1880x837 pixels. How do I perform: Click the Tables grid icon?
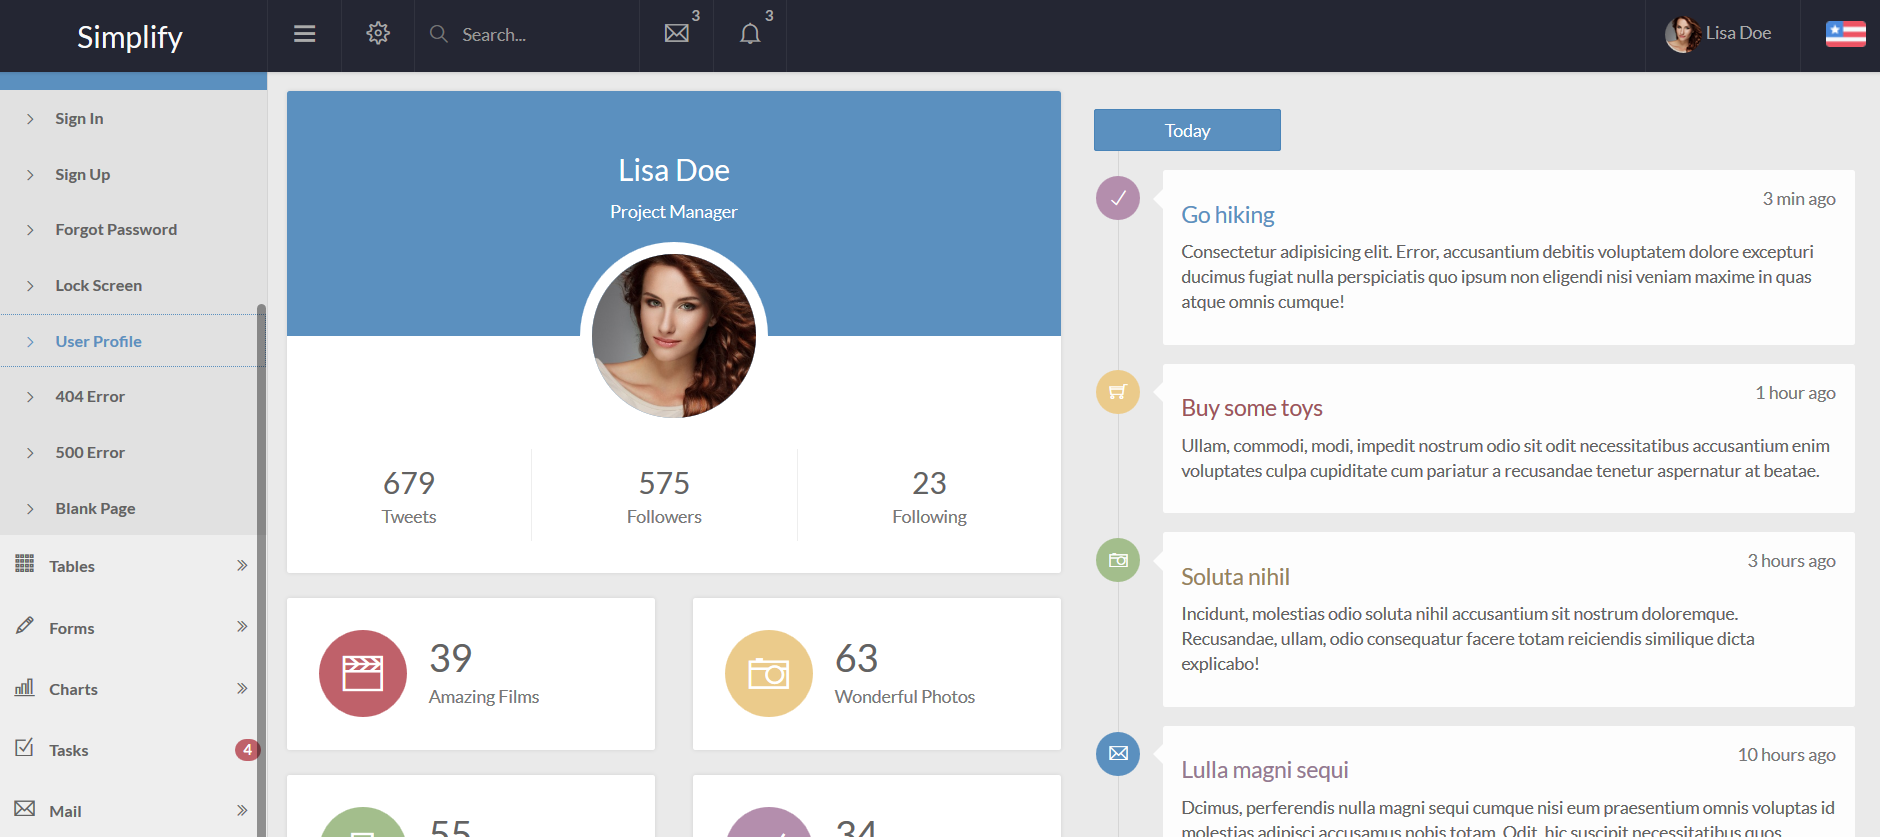coord(25,564)
